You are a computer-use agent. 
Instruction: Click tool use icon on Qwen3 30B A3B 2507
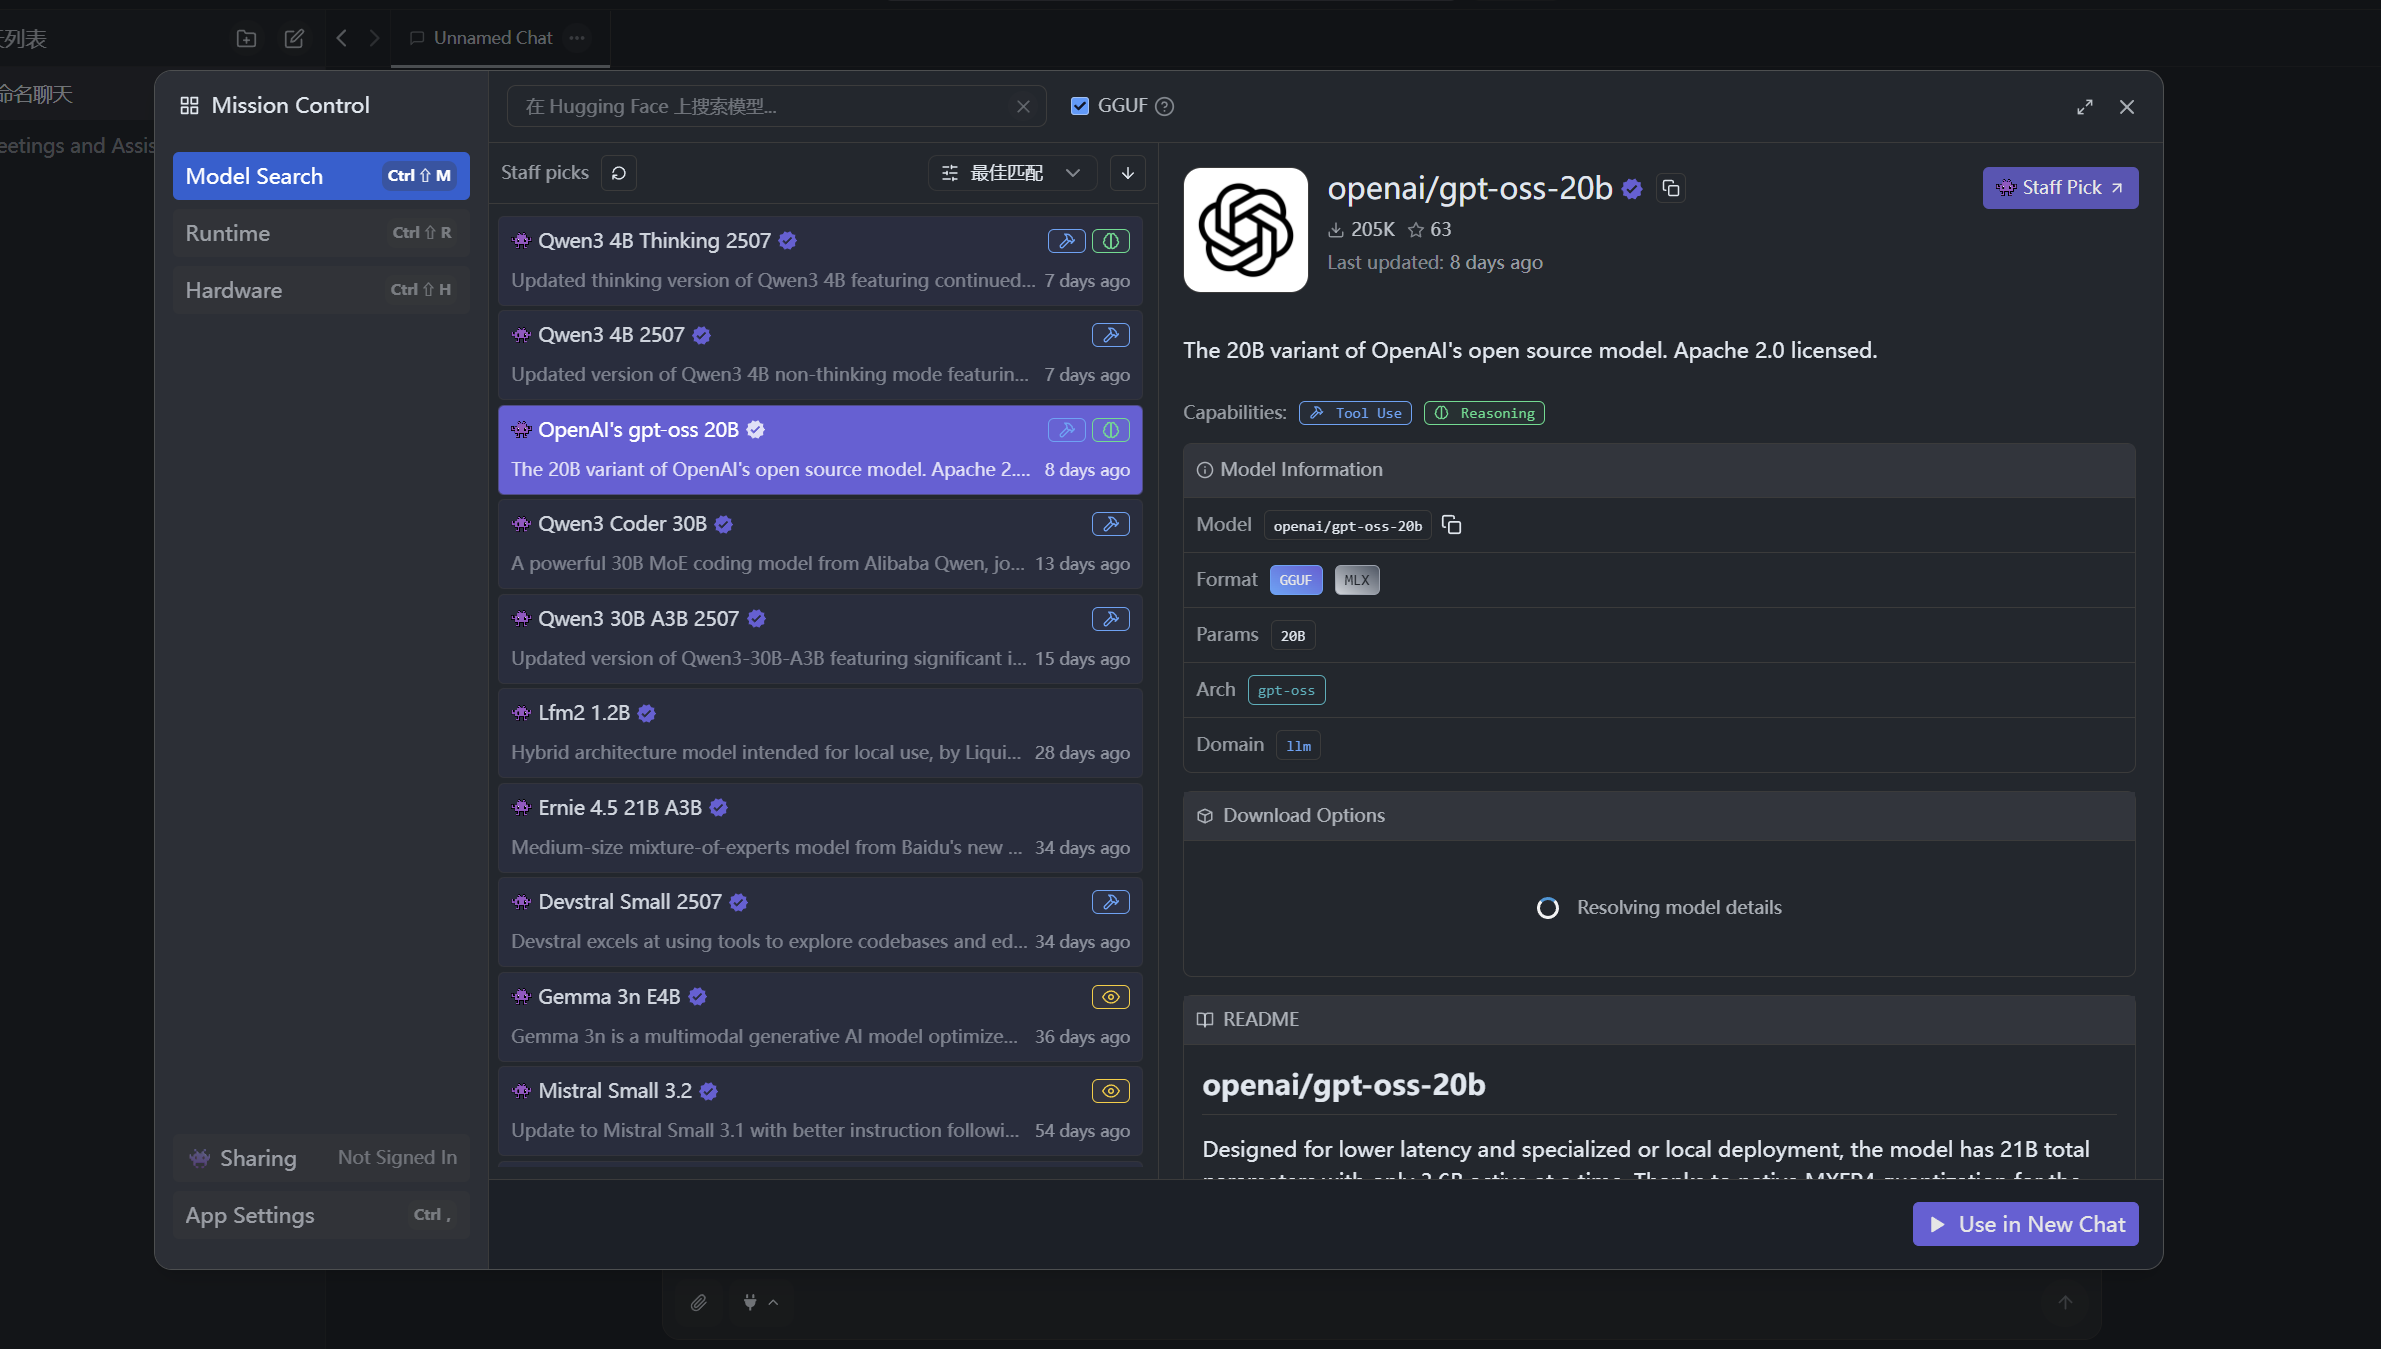(1111, 619)
